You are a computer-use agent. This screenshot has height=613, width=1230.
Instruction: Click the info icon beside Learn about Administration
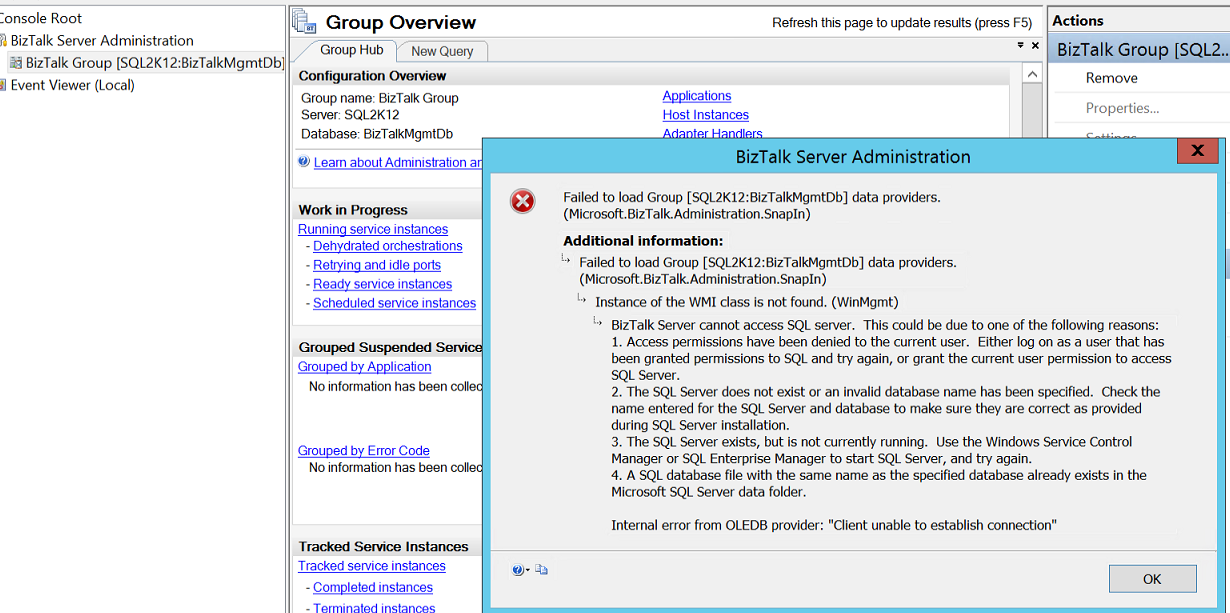tap(303, 161)
